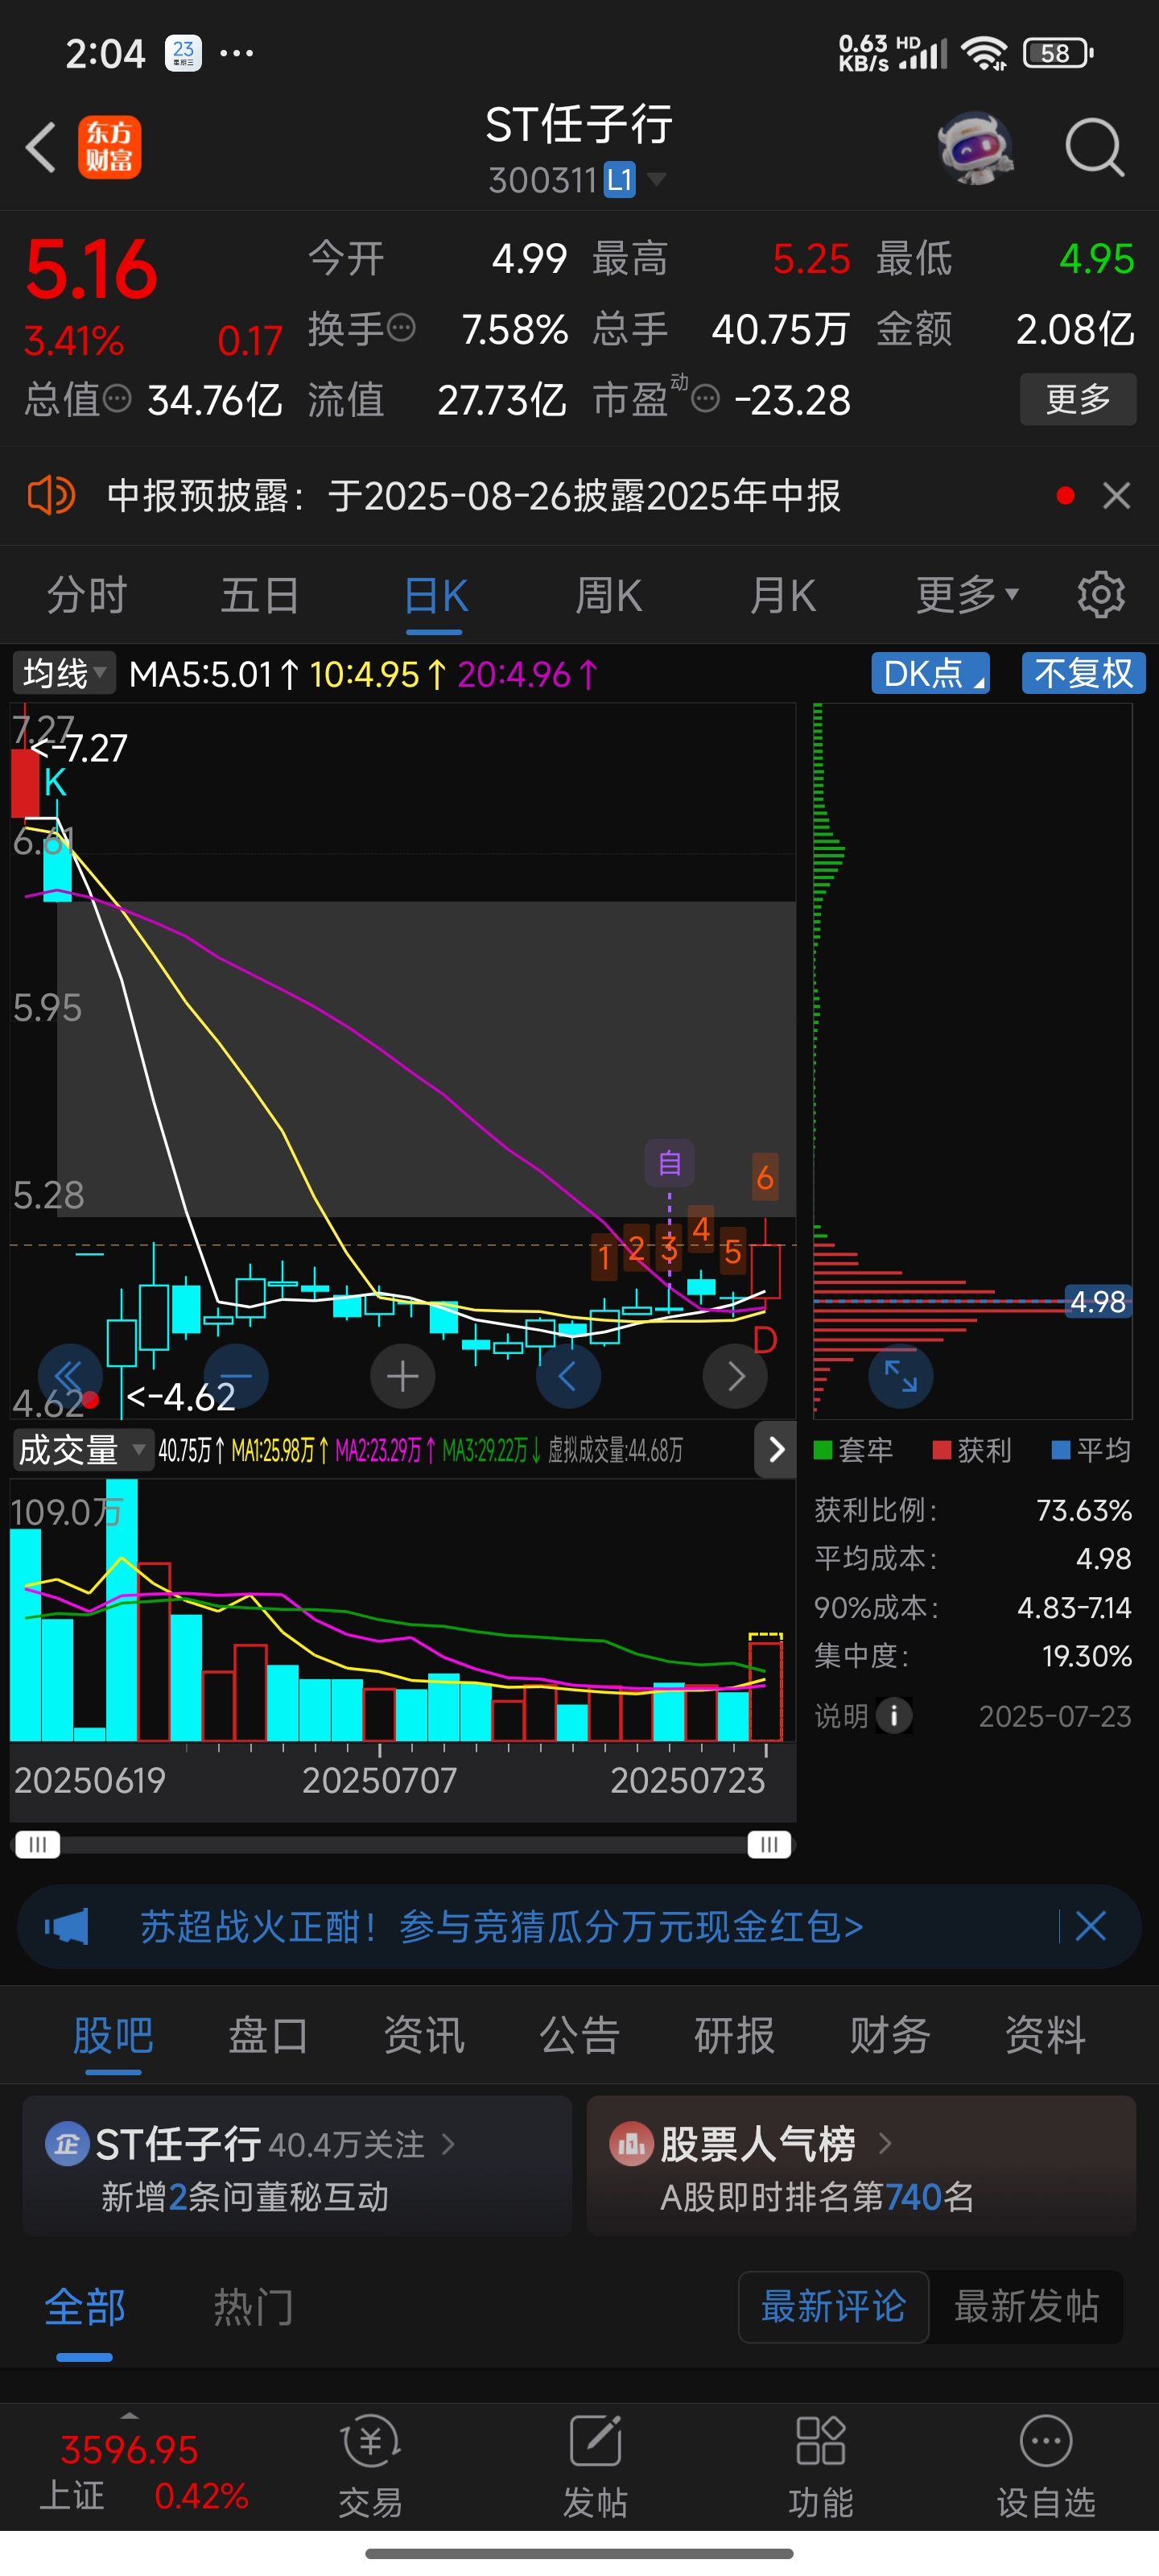Image resolution: width=1159 pixels, height=2576 pixels.
Task: Select the 月K chart tab
Action: [x=783, y=595]
